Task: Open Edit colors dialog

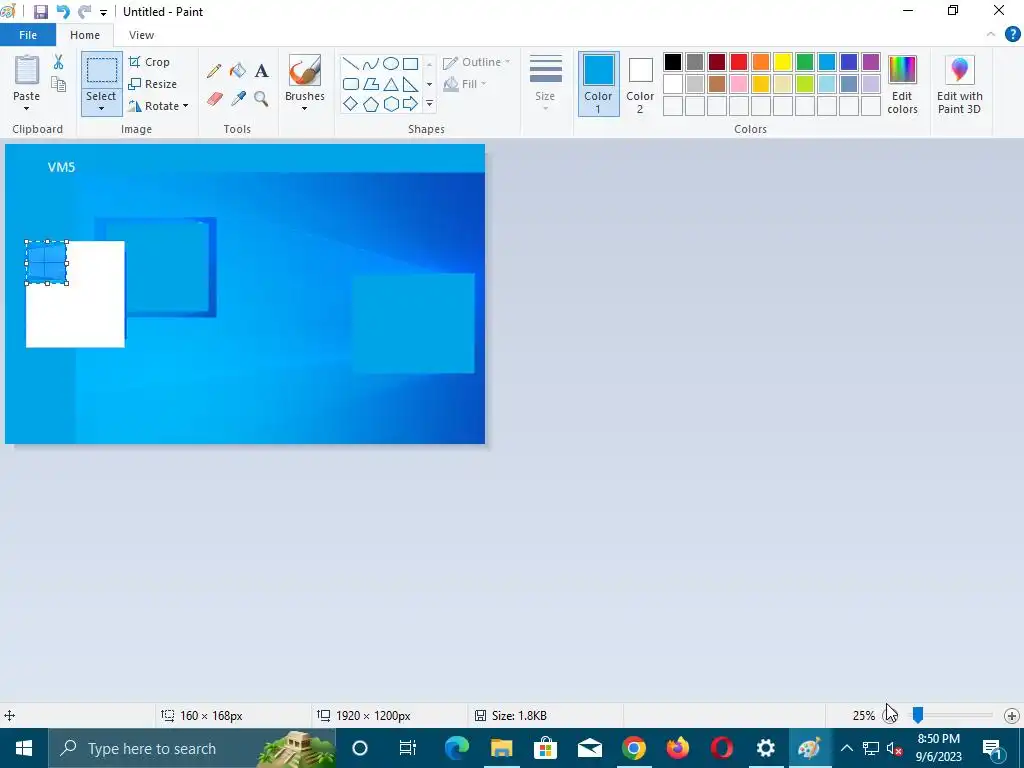Action: tap(902, 85)
